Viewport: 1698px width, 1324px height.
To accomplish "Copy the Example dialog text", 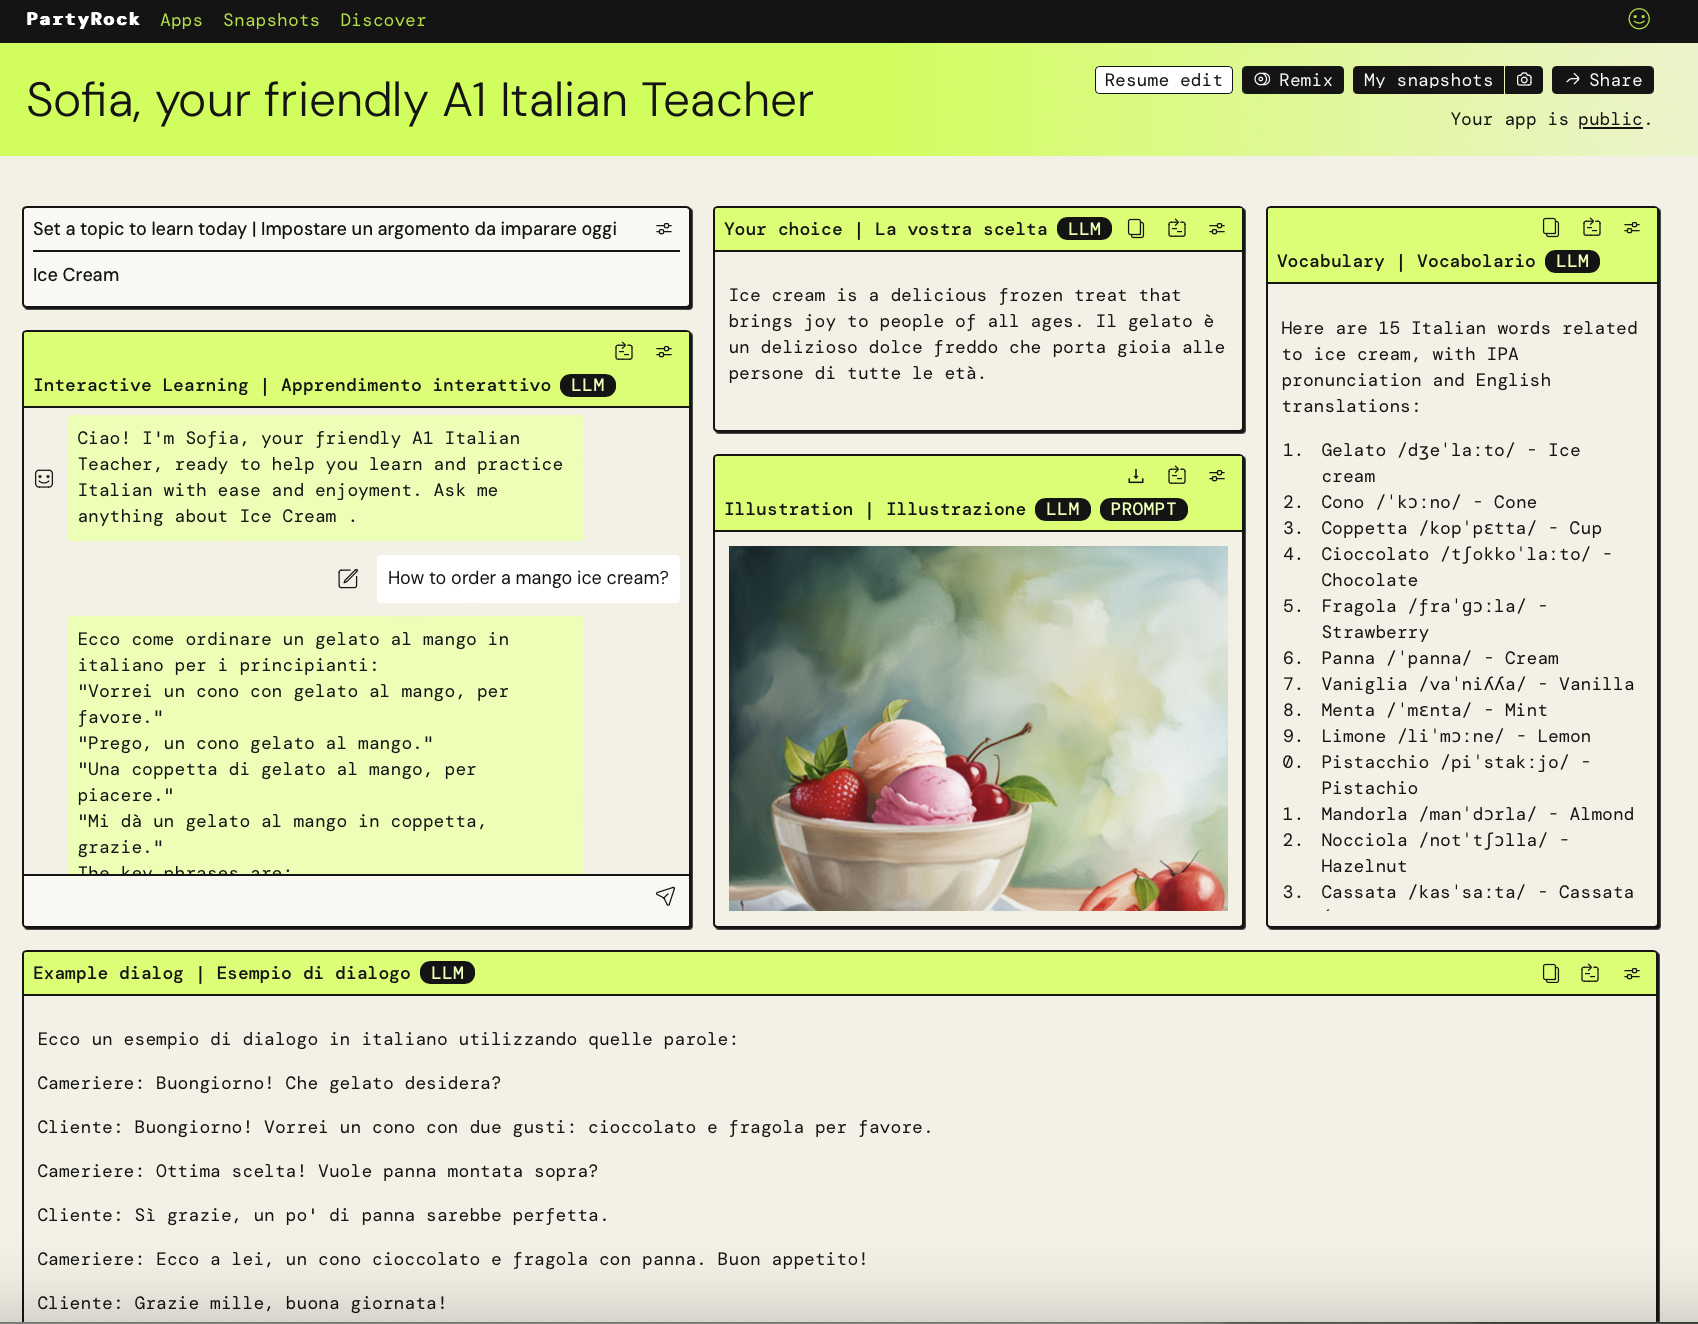I will pyautogui.click(x=1550, y=973).
